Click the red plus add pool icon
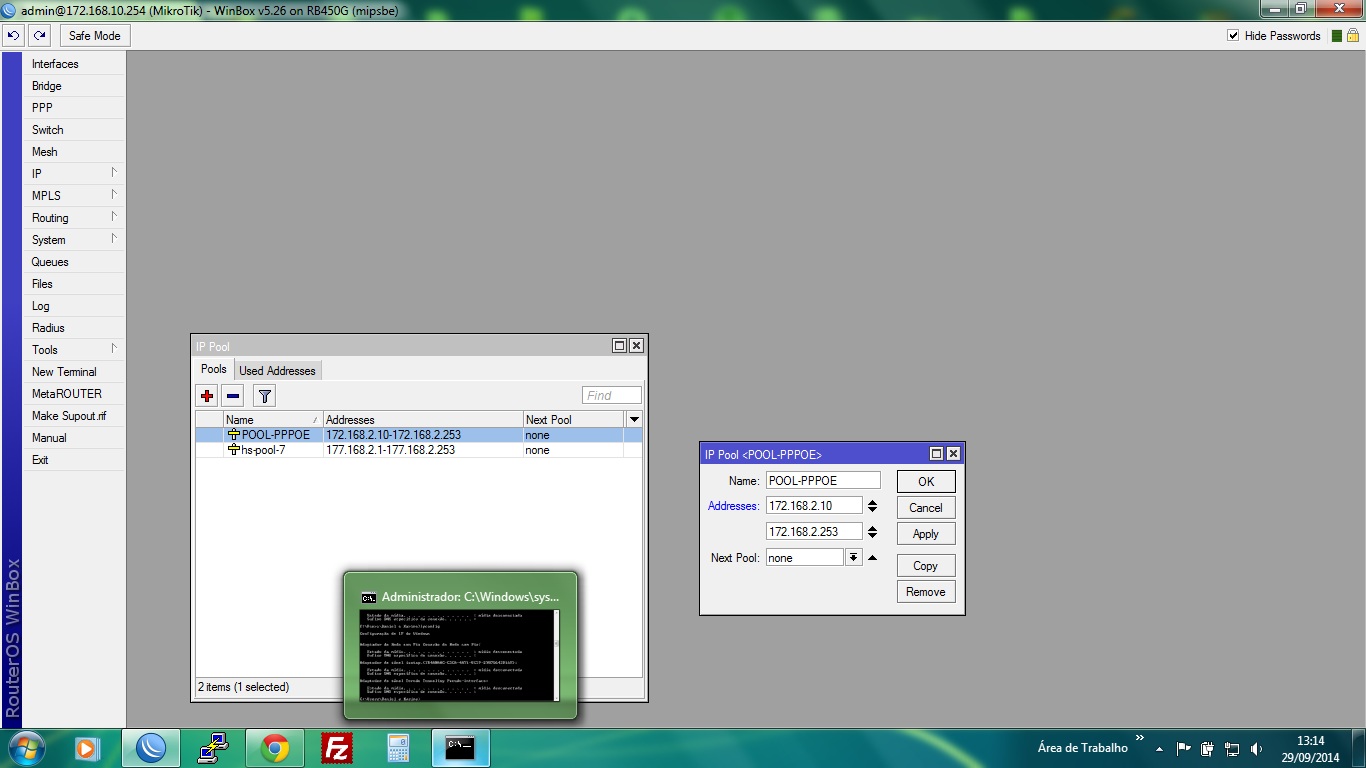 (x=207, y=396)
